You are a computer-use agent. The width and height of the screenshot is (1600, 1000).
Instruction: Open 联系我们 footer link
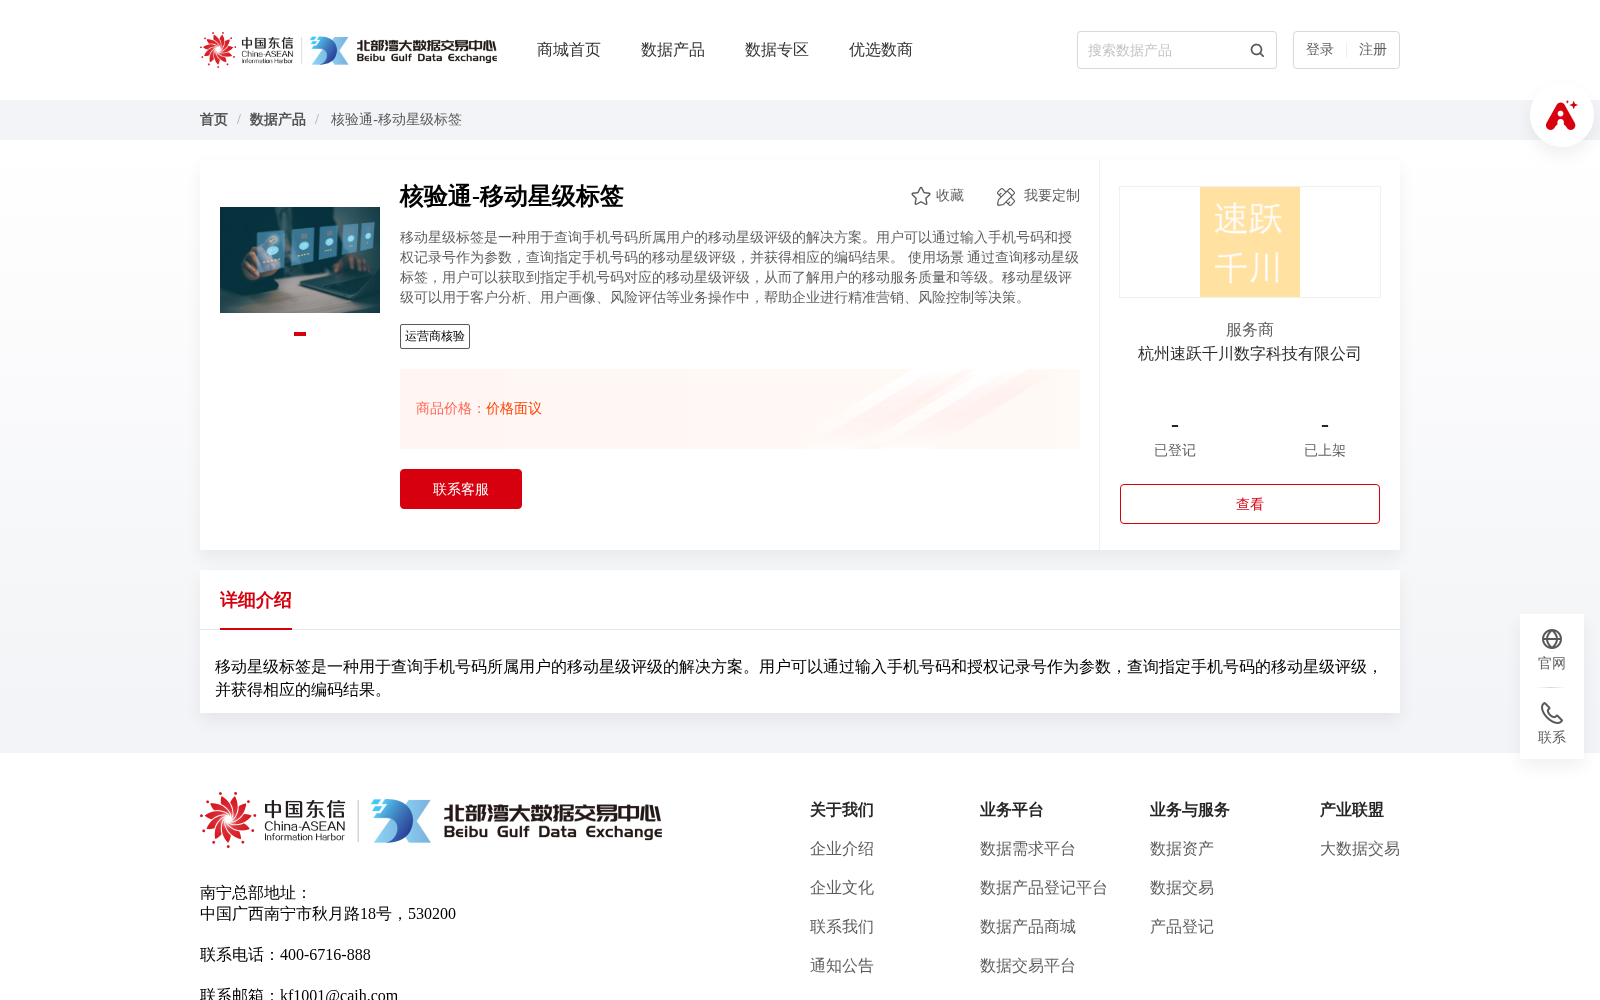[x=842, y=927]
